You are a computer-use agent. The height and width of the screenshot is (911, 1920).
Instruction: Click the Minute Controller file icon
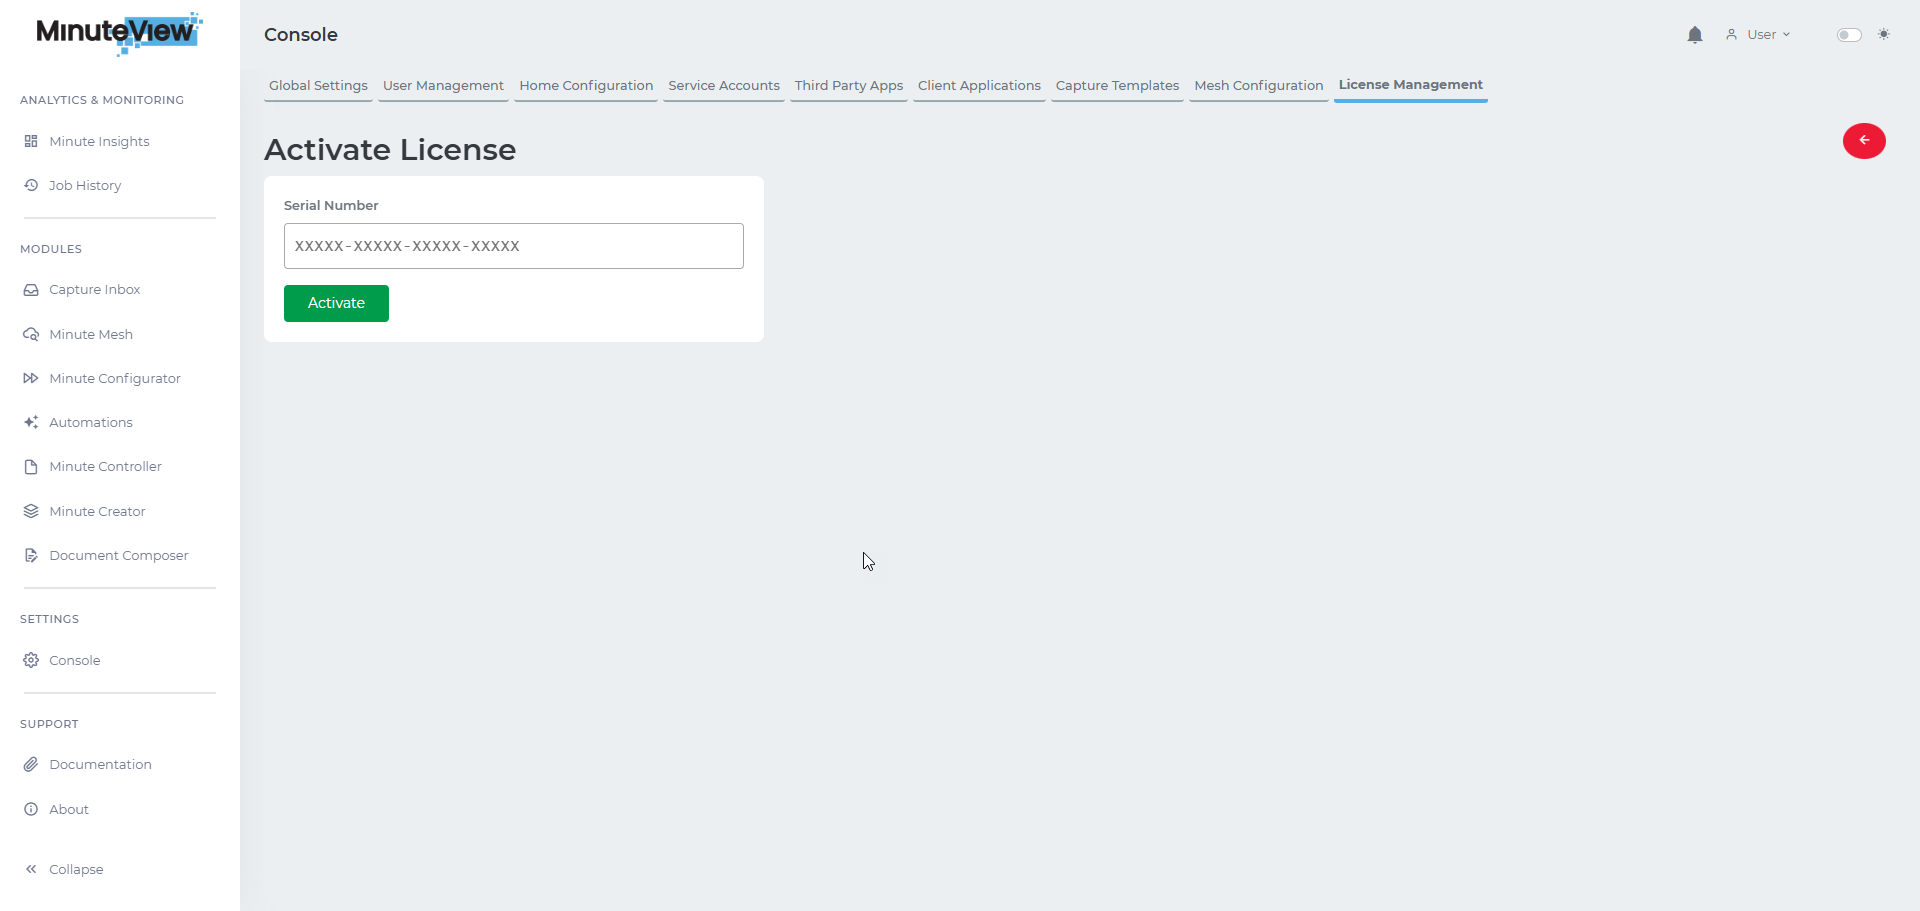tap(31, 467)
